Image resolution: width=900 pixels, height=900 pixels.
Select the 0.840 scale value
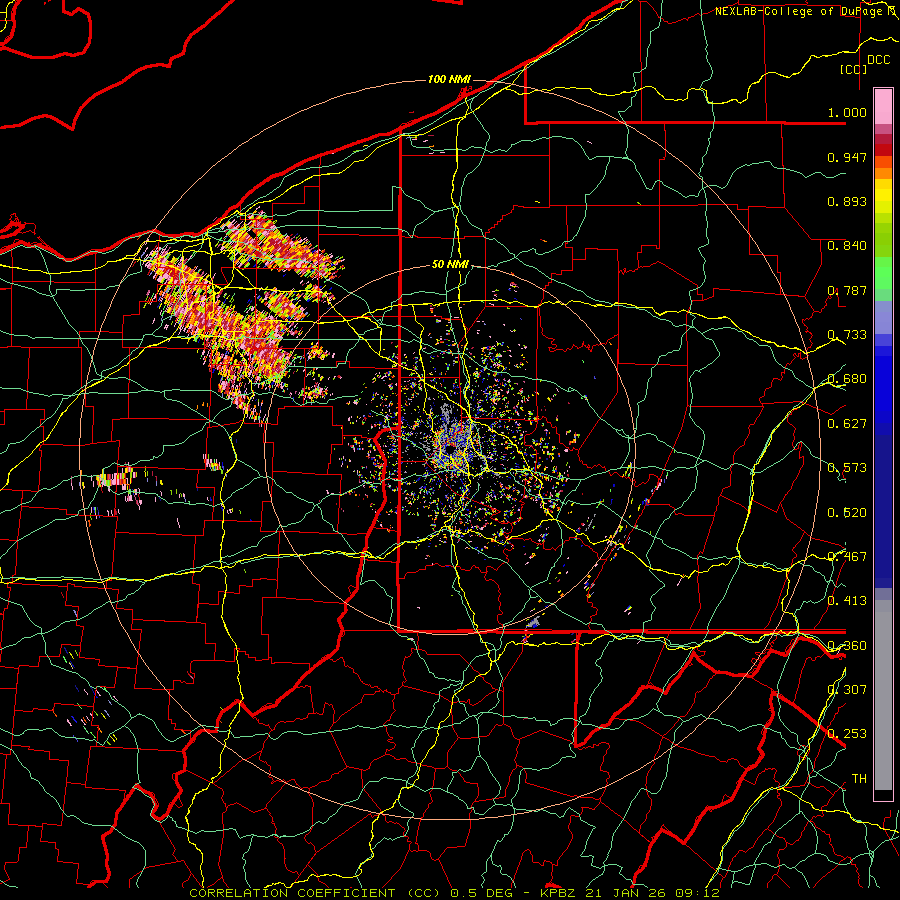pos(847,246)
